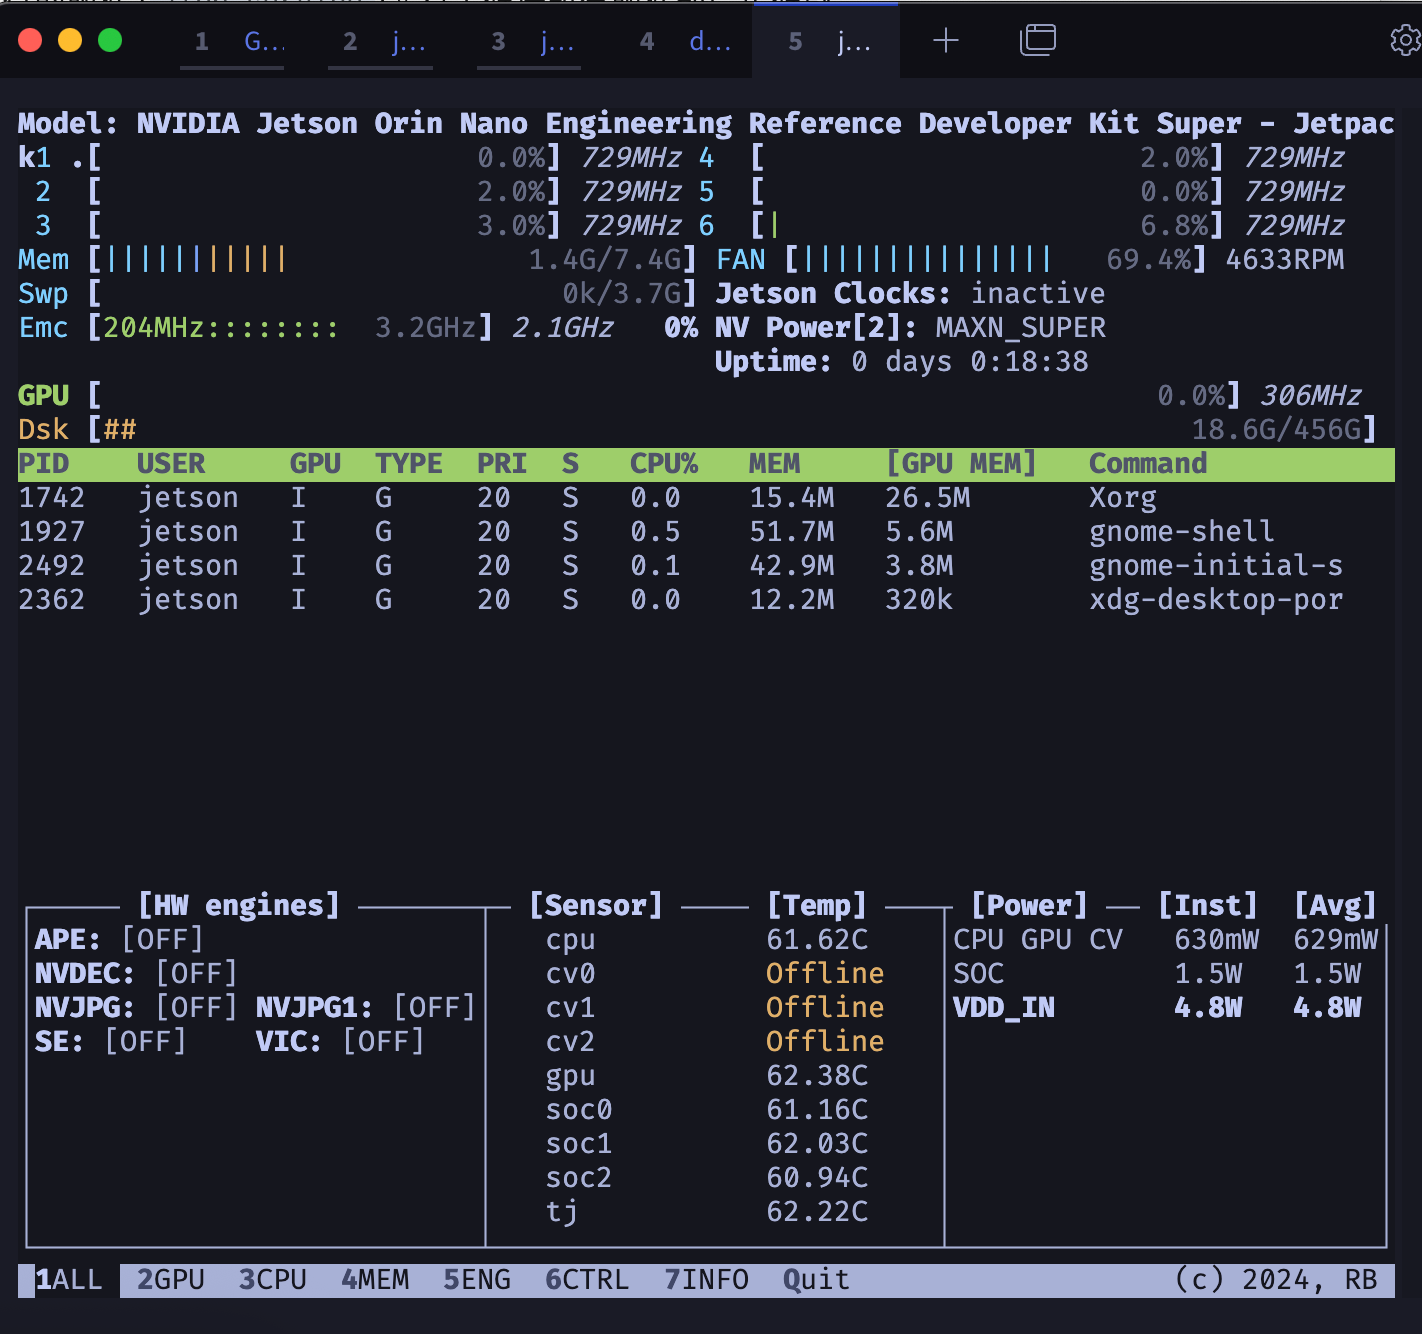Viewport: 1422px width, 1334px height.
Task: Click the tj temperature 62.22C
Action: 817,1212
